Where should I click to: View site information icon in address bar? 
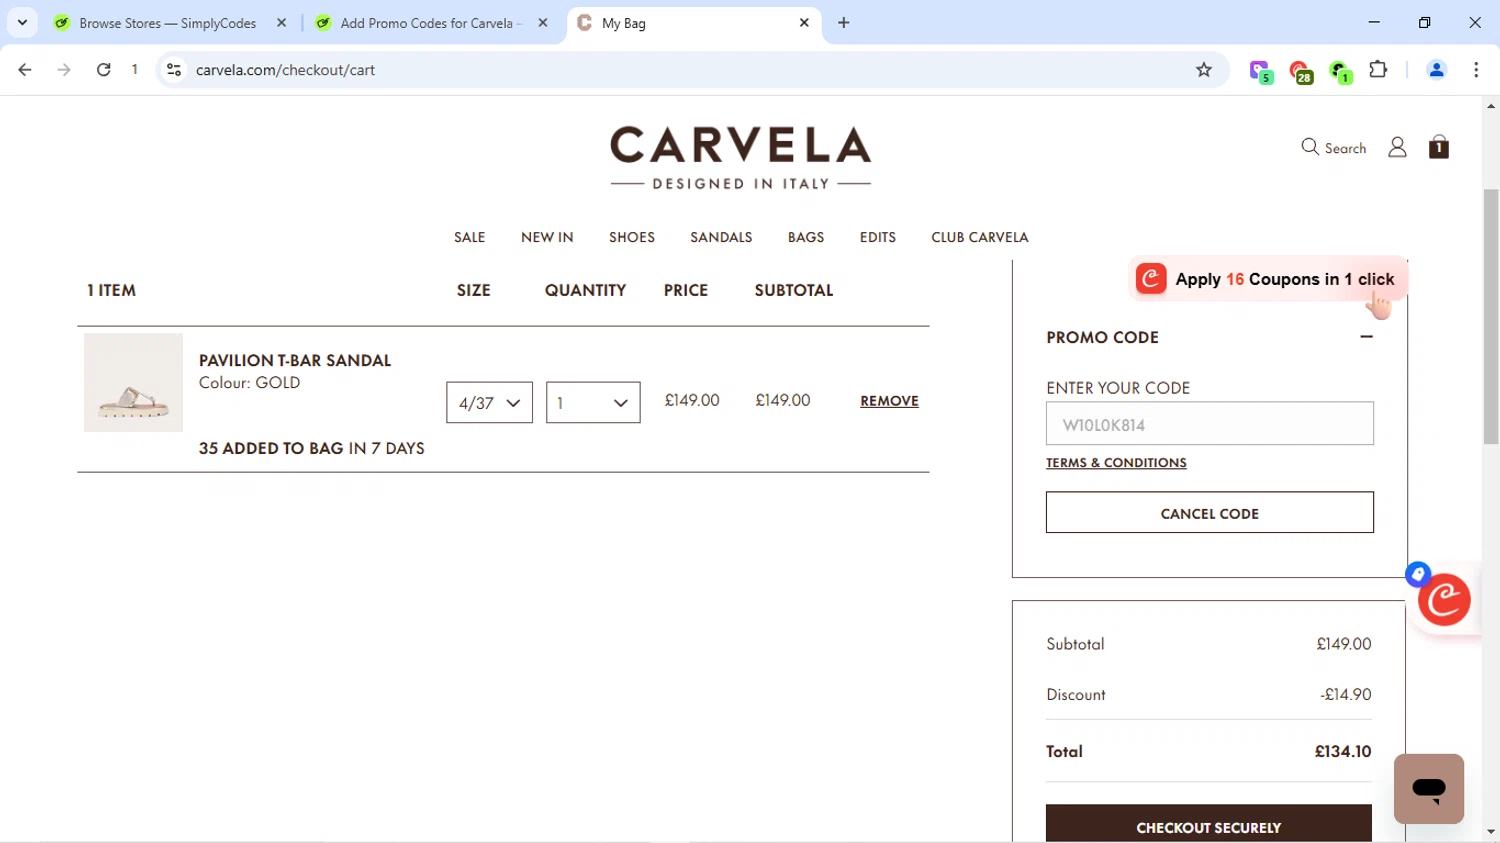[x=174, y=69]
